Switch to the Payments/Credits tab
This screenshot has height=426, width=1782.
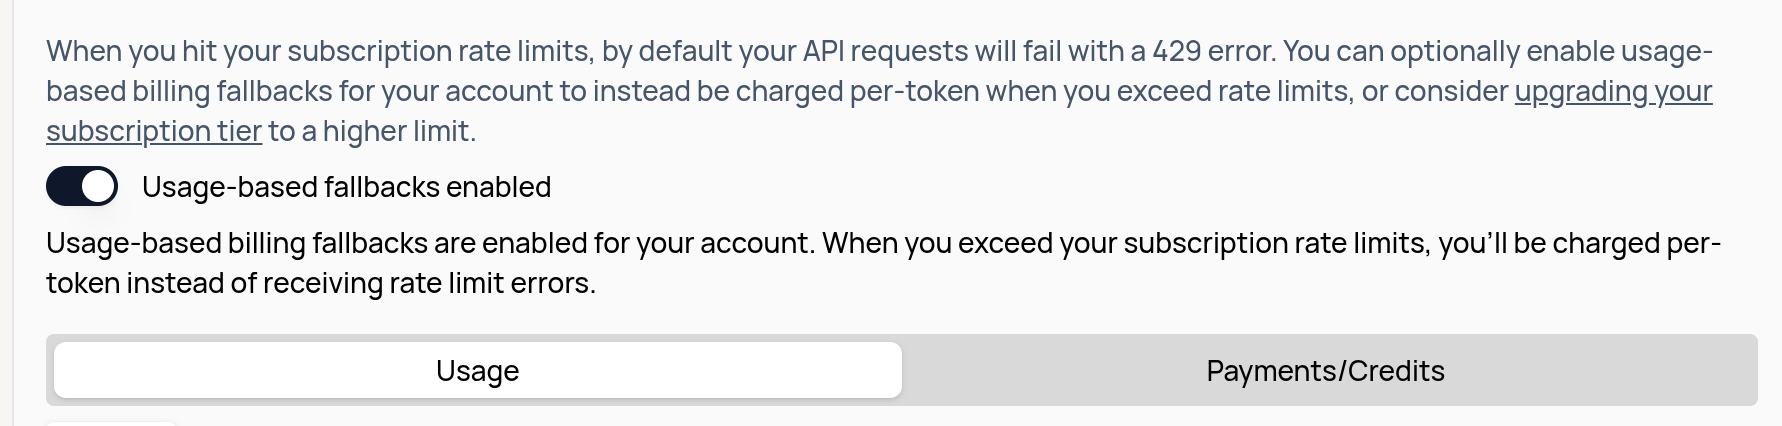pos(1325,371)
